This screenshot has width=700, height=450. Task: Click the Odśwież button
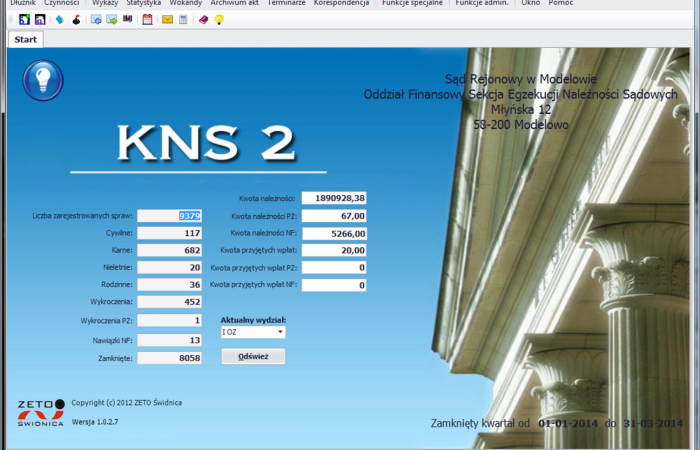[253, 357]
